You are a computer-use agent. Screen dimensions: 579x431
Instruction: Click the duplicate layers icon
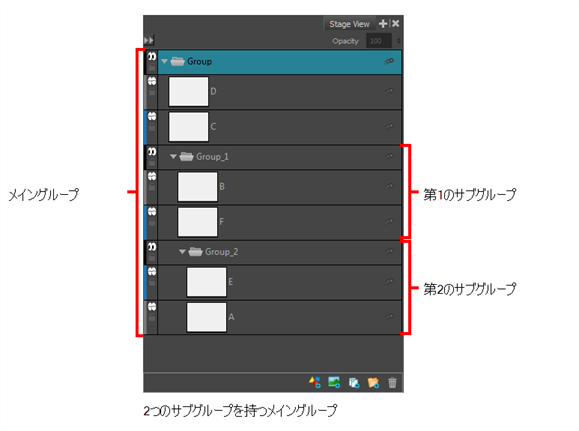(x=354, y=383)
